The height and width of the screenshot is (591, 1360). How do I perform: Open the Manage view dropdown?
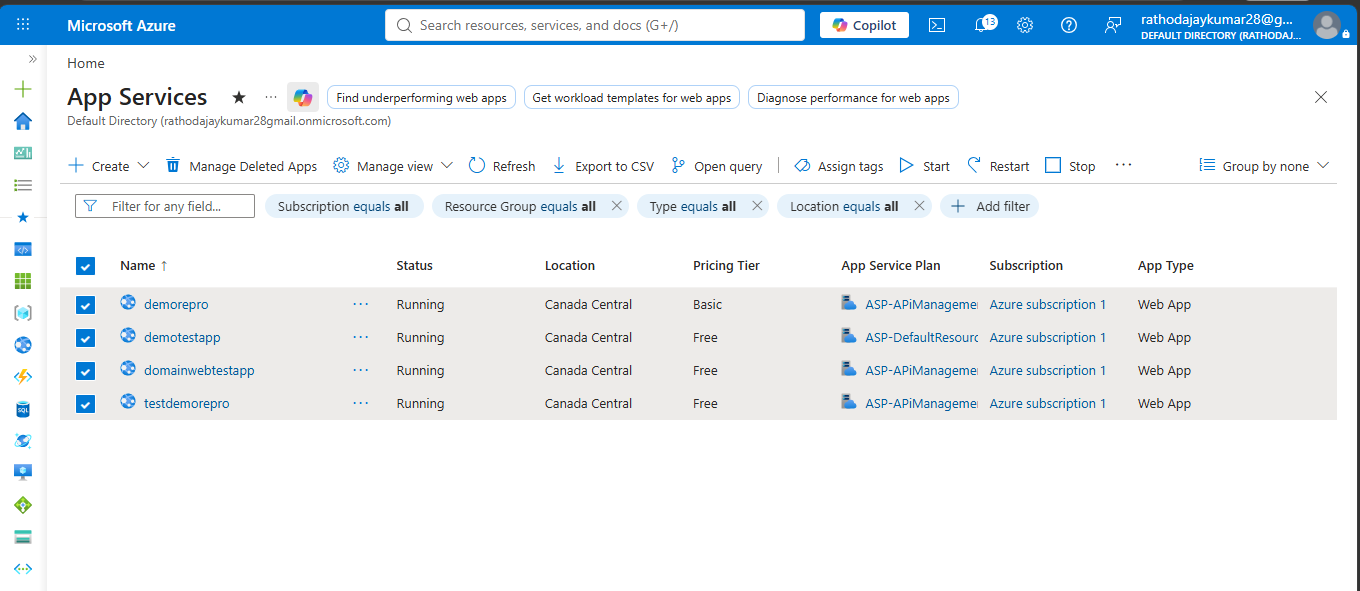(393, 166)
